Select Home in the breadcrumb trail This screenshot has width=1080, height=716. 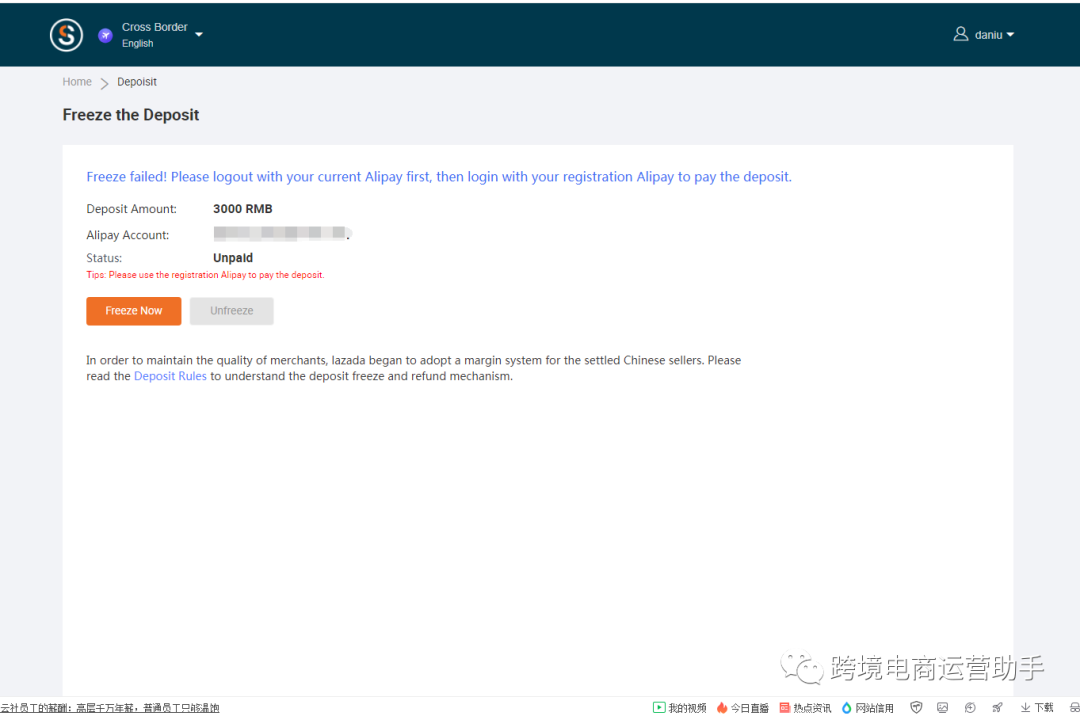pos(77,81)
